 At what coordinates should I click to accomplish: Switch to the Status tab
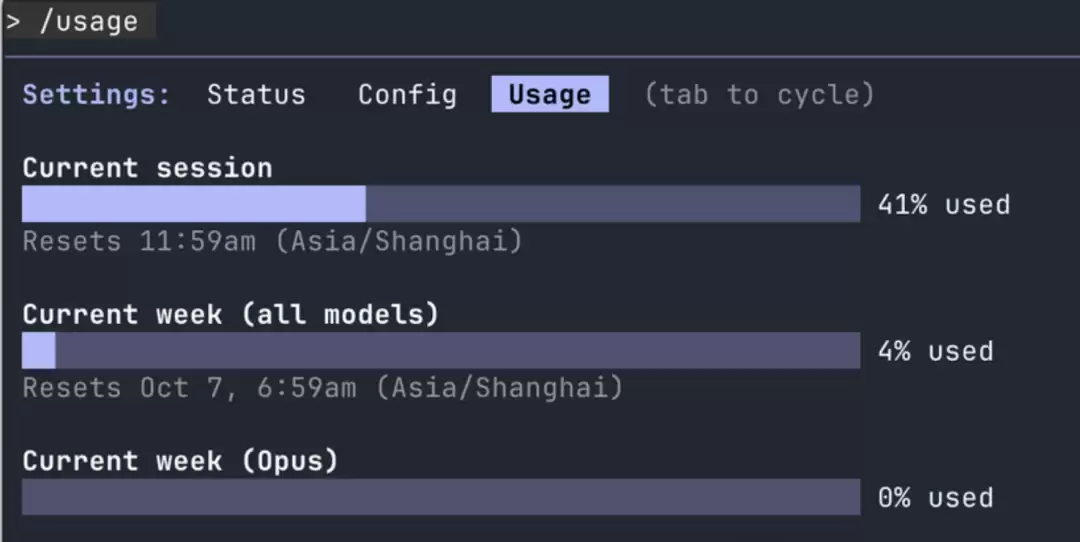256,94
